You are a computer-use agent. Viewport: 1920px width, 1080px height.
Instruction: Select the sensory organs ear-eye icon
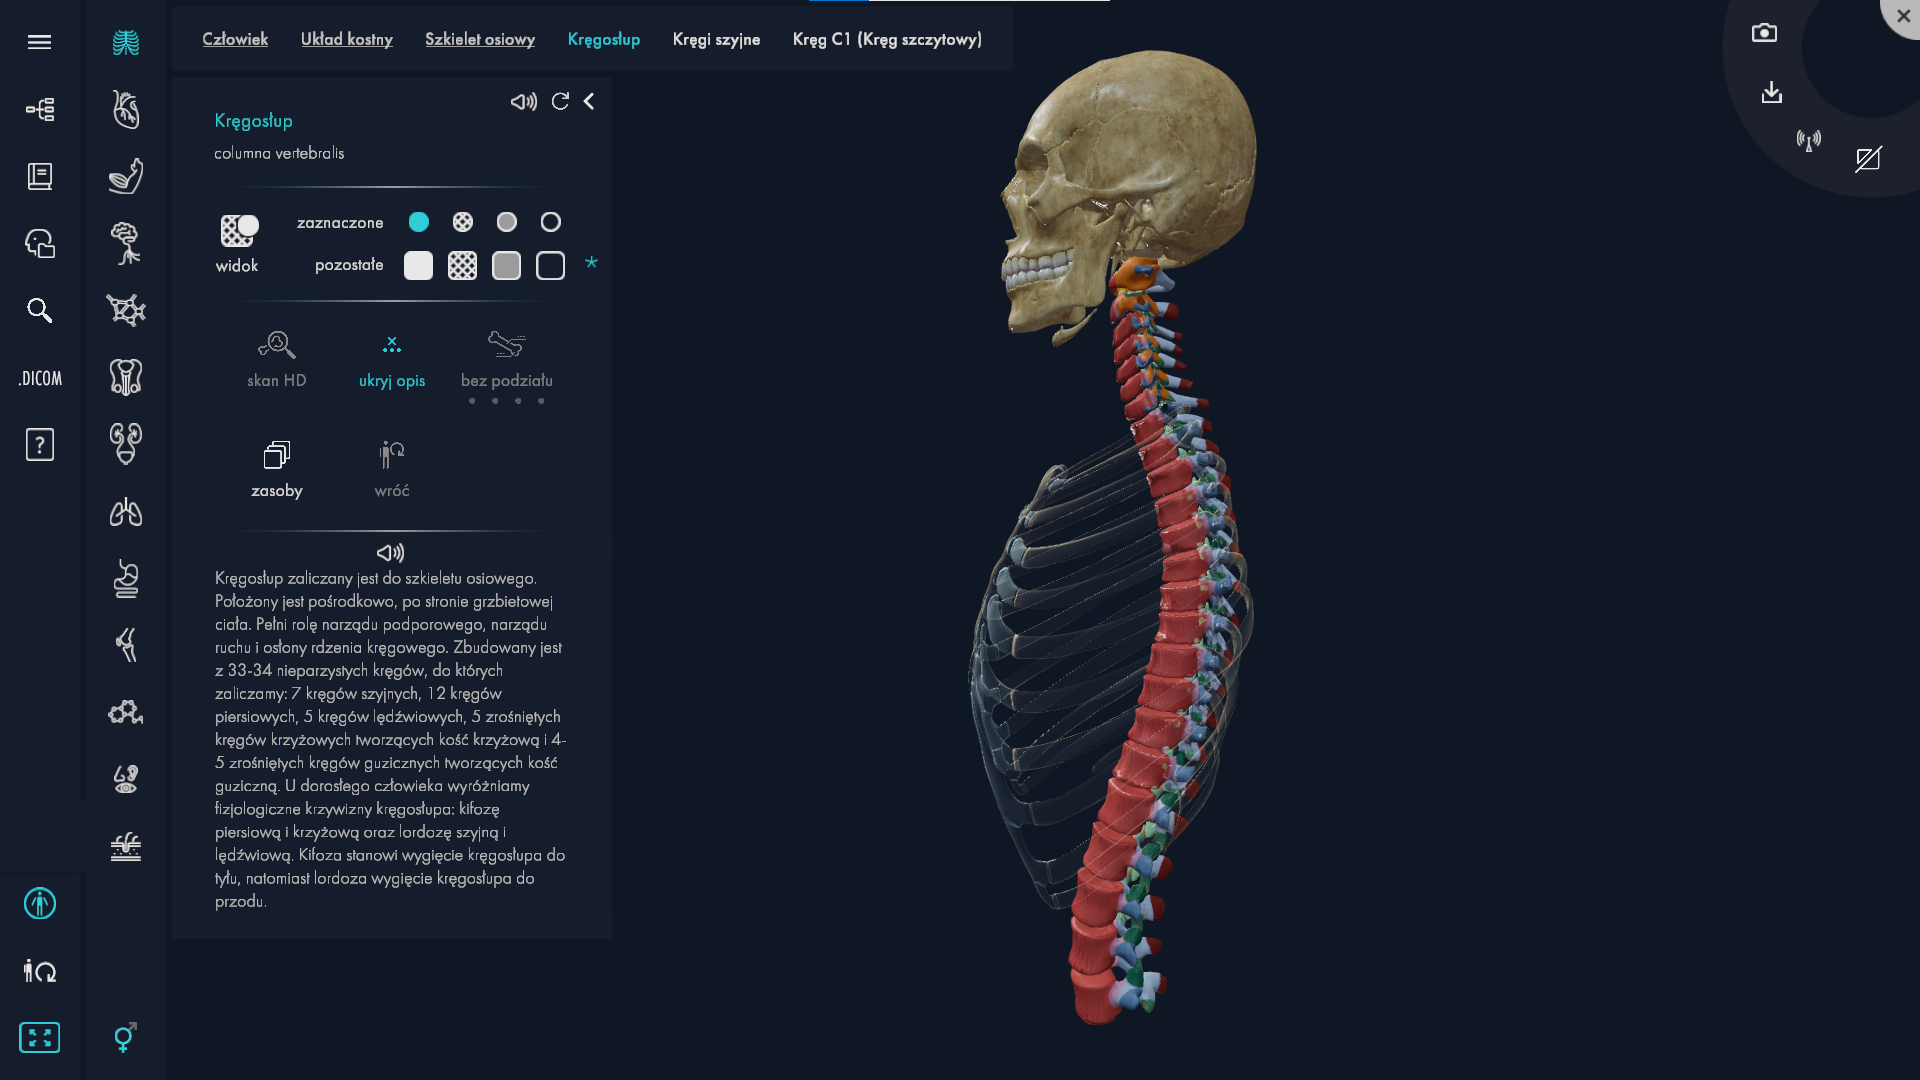[x=126, y=779]
